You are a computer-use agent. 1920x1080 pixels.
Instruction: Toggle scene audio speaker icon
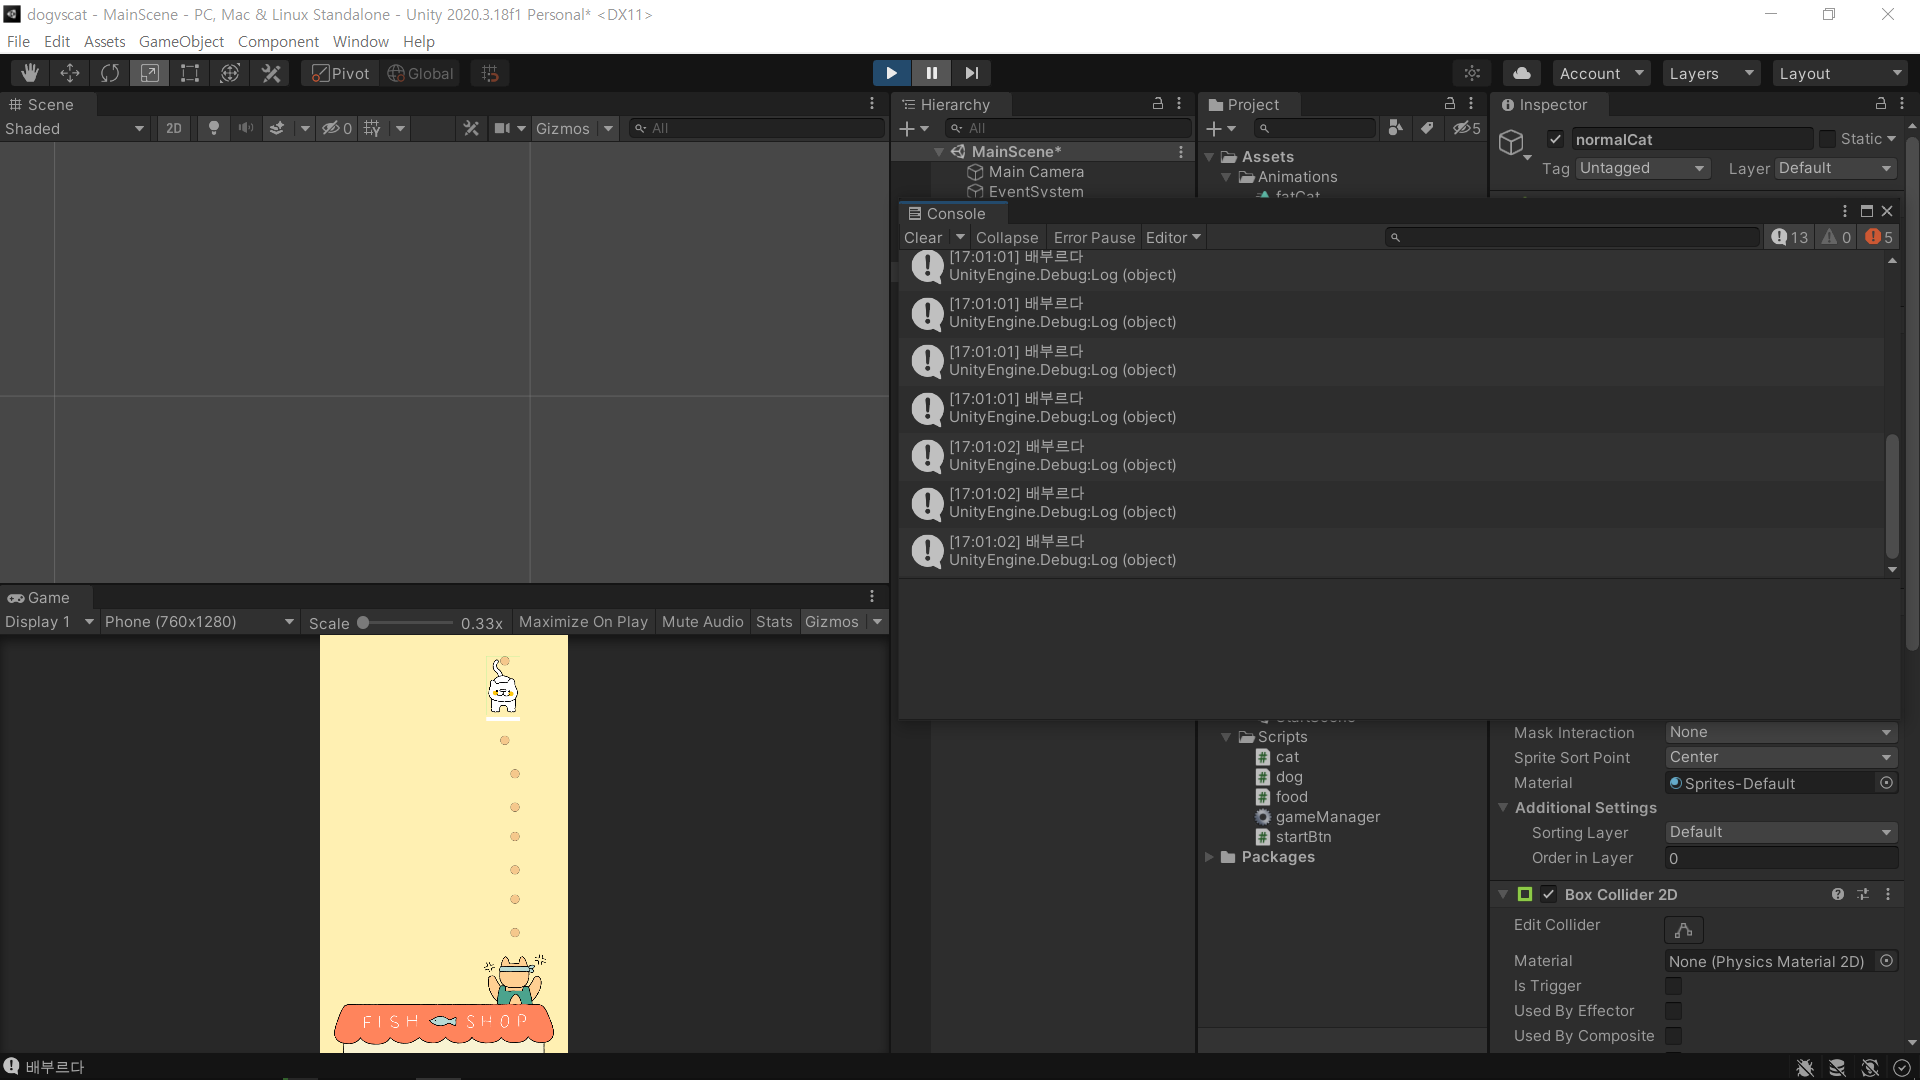click(245, 128)
